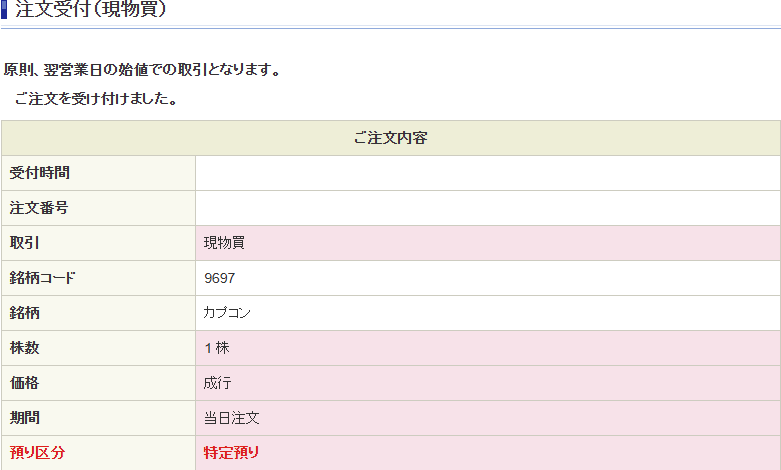Click the 1 株 quantity value
781x470 pixels.
217,348
